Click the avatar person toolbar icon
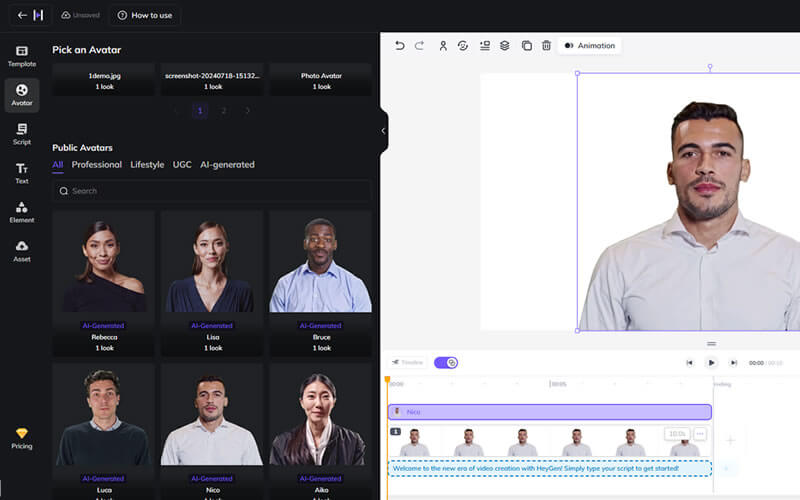Viewport: 800px width, 500px height. [443, 45]
